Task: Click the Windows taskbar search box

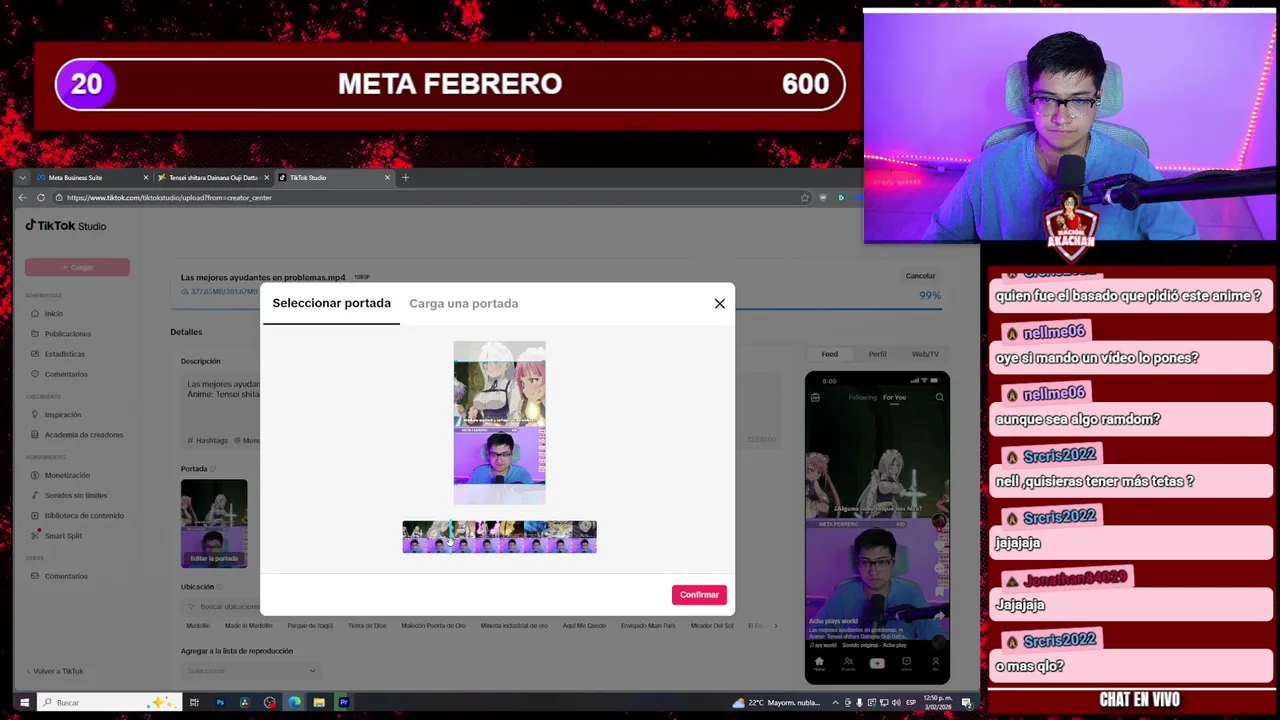Action: (108, 703)
